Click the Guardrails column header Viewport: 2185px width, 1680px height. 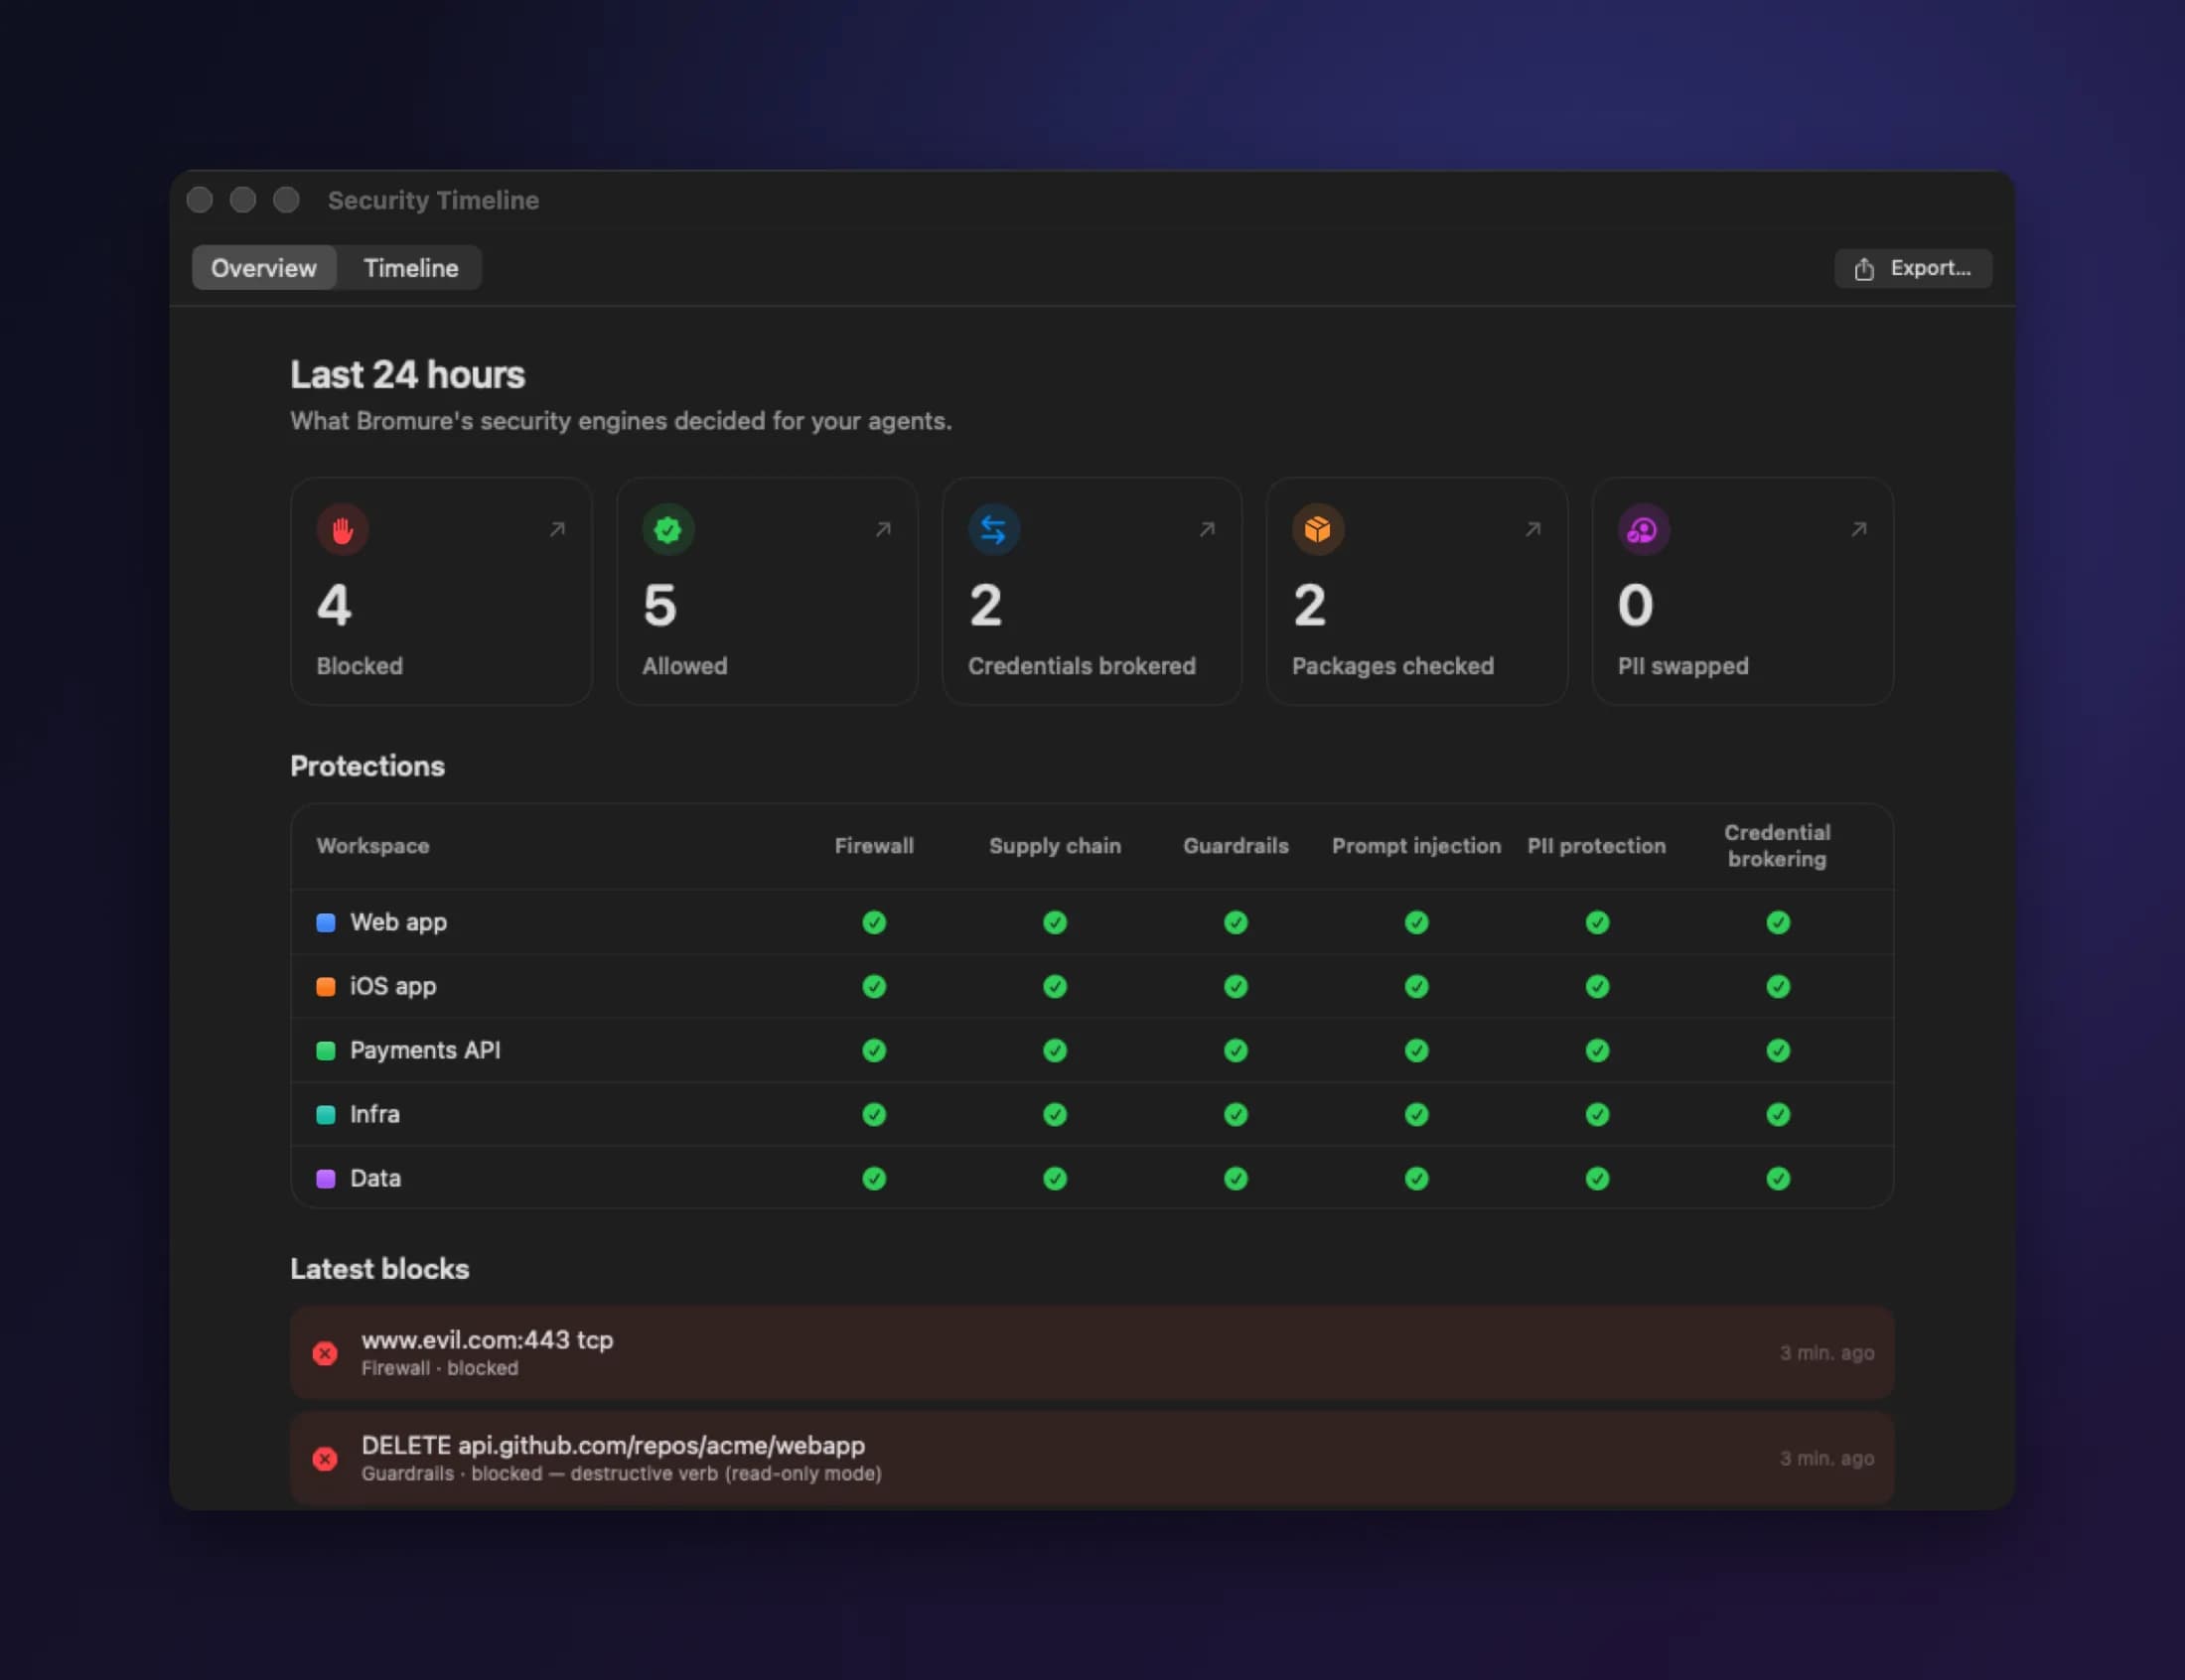[1236, 846]
